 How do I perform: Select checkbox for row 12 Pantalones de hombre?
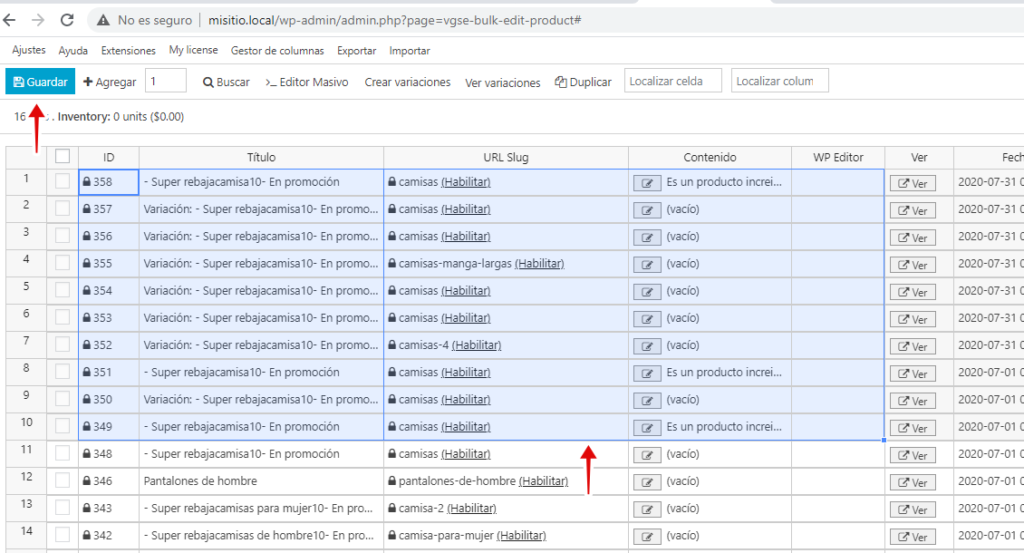click(x=62, y=481)
